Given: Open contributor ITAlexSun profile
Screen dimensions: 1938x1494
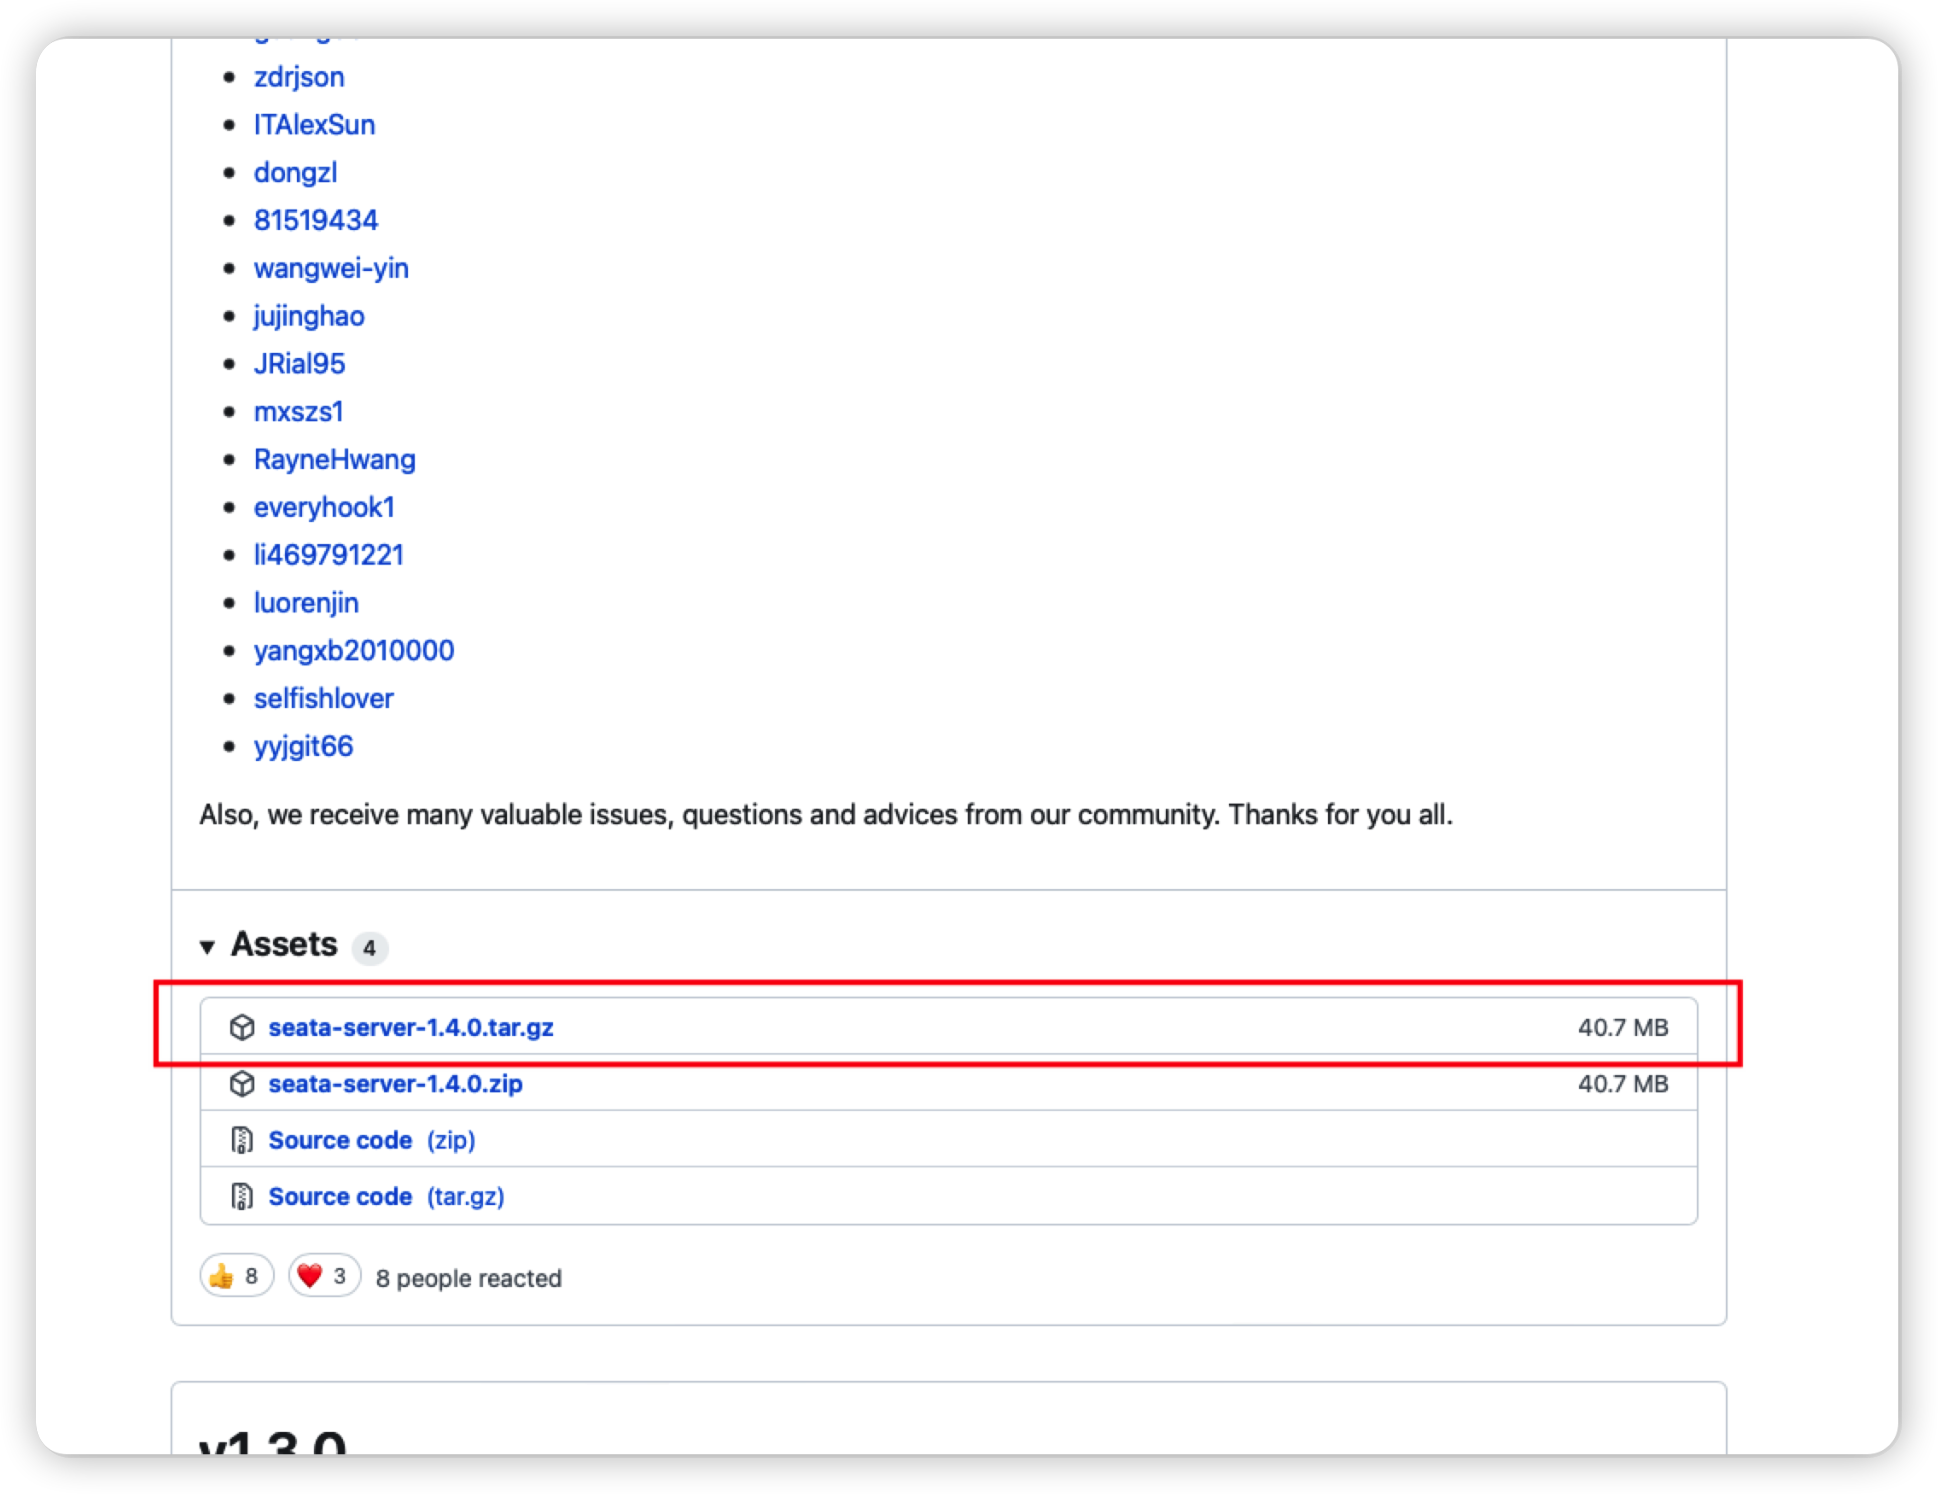Looking at the screenshot, I should click(x=314, y=125).
